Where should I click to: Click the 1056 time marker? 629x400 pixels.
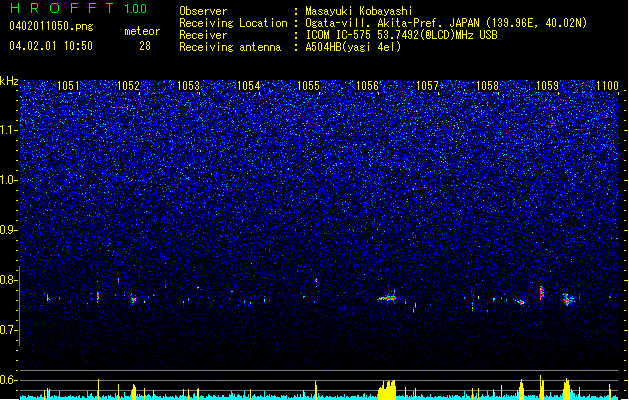pos(367,86)
